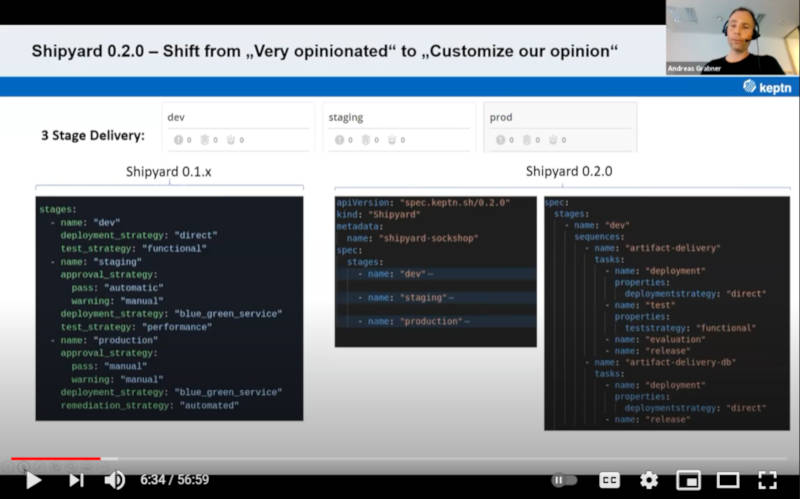800x499 pixels.
Task: Click 'name: "shipyard-sockshop"' line
Action: point(413,238)
